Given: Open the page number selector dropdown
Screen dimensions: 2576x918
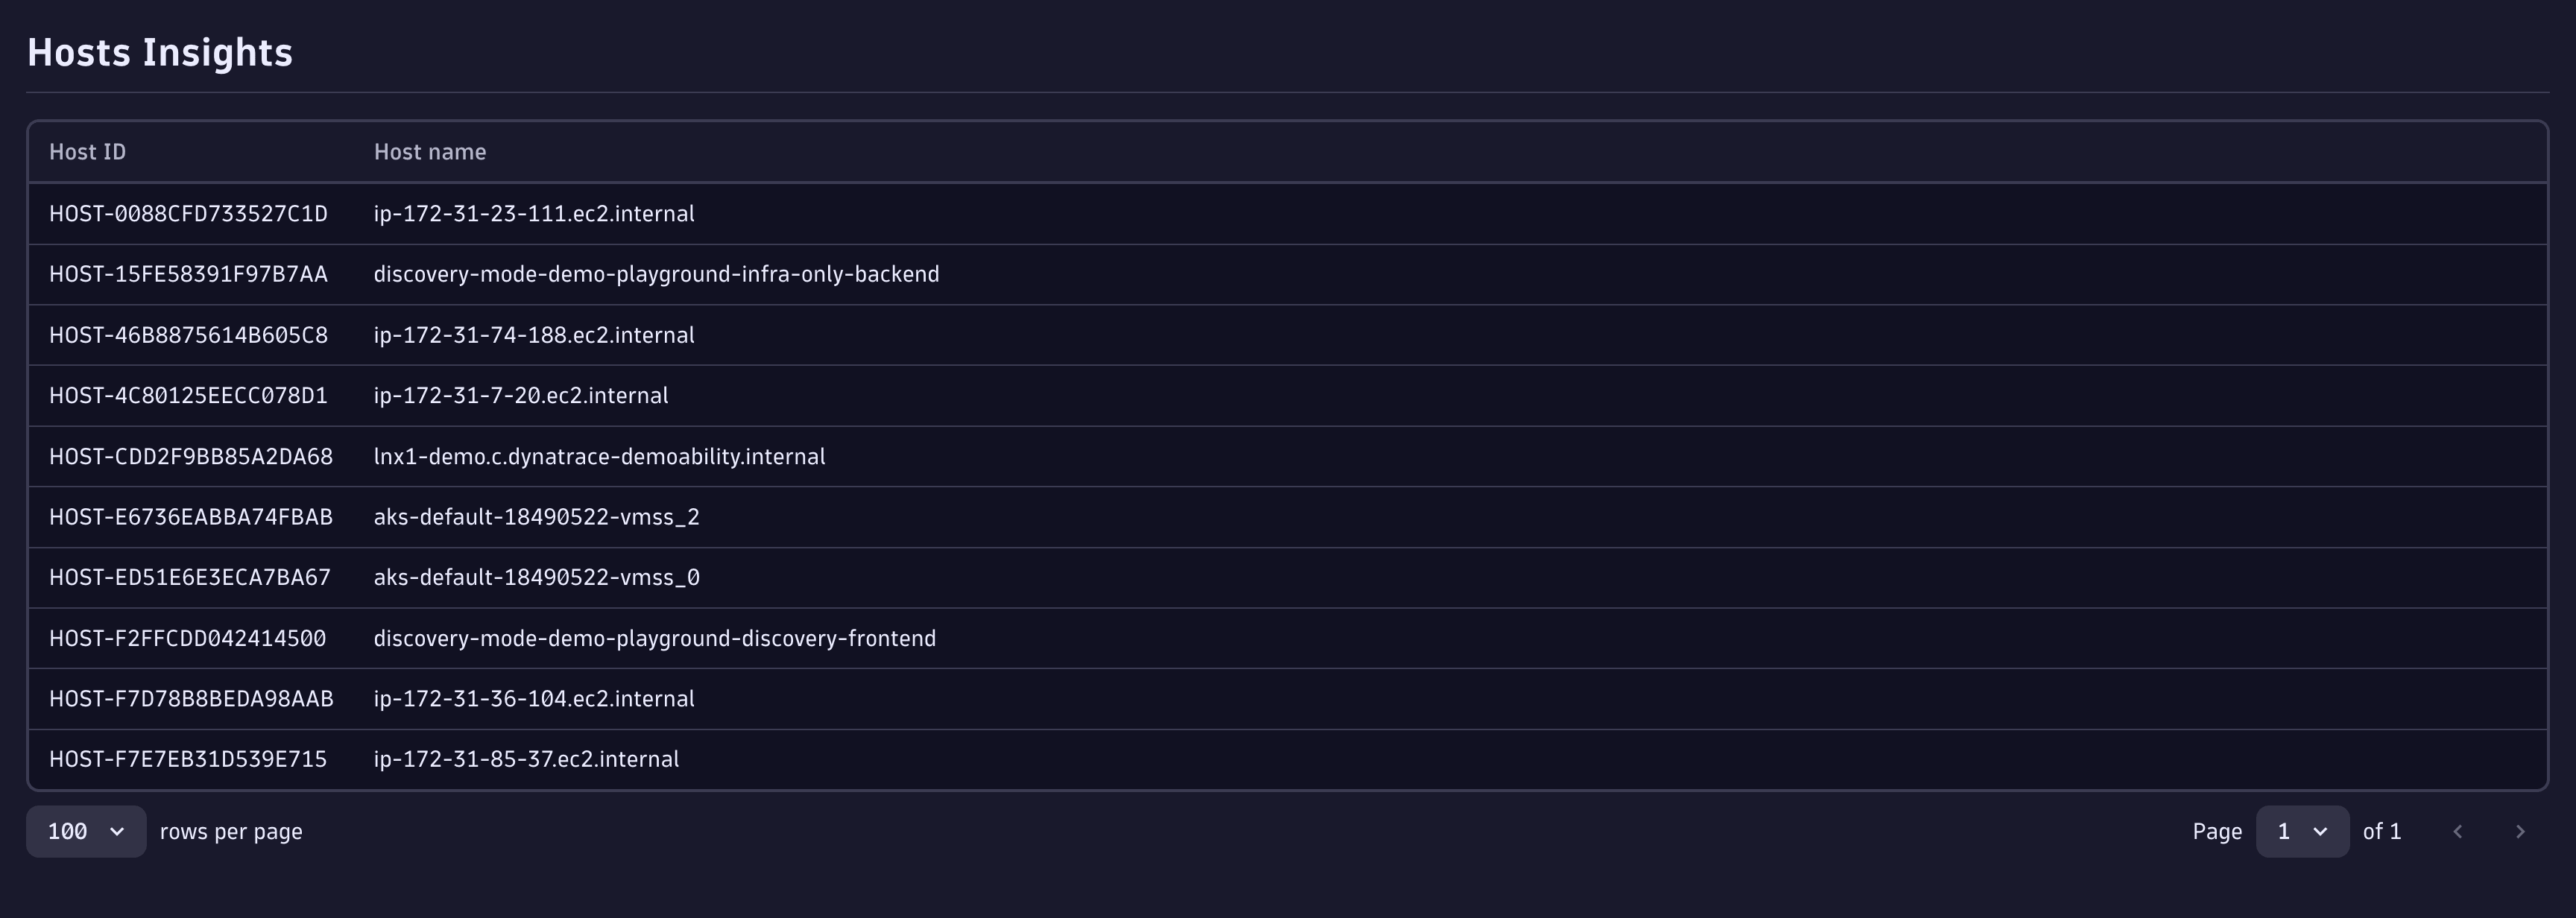Looking at the screenshot, I should (2302, 832).
